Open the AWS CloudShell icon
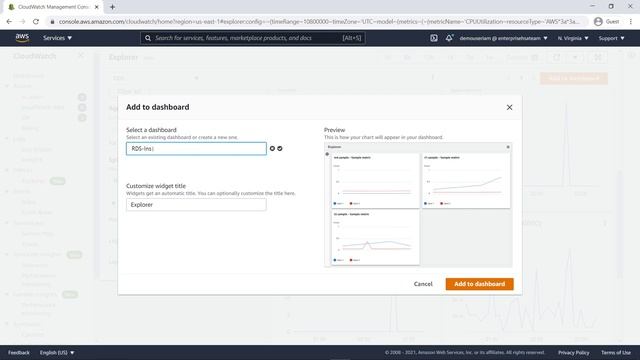The image size is (640, 360). click(433, 38)
